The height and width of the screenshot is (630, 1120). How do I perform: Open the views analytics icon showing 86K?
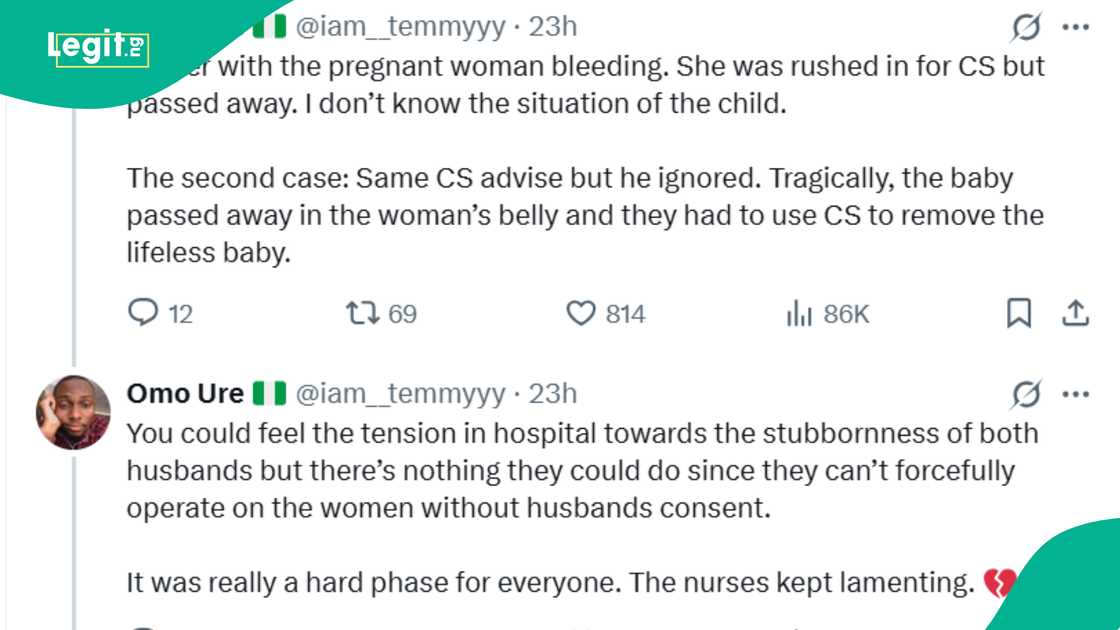coord(800,313)
